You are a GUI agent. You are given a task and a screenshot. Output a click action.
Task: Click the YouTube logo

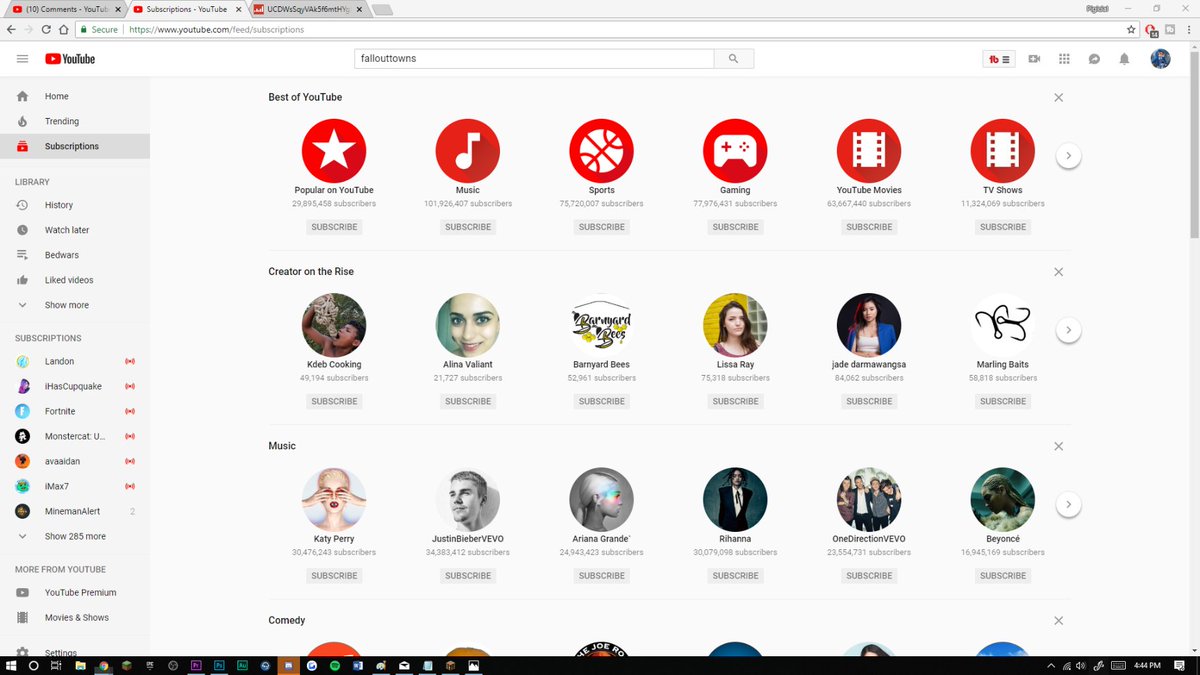(70, 59)
